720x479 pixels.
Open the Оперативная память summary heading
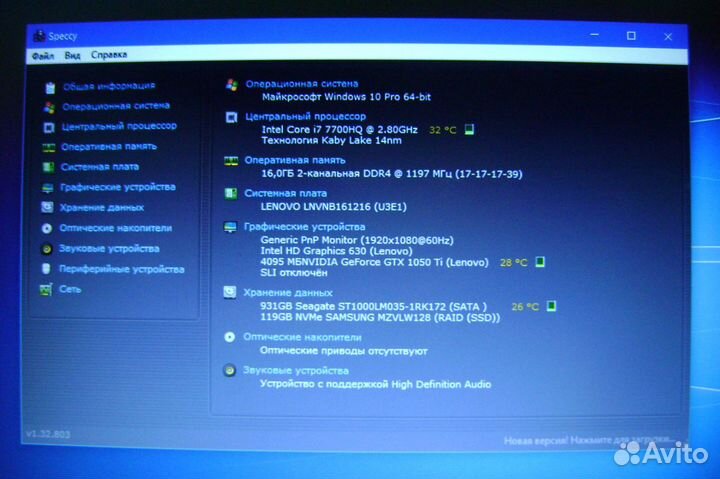pyautogui.click(x=295, y=160)
